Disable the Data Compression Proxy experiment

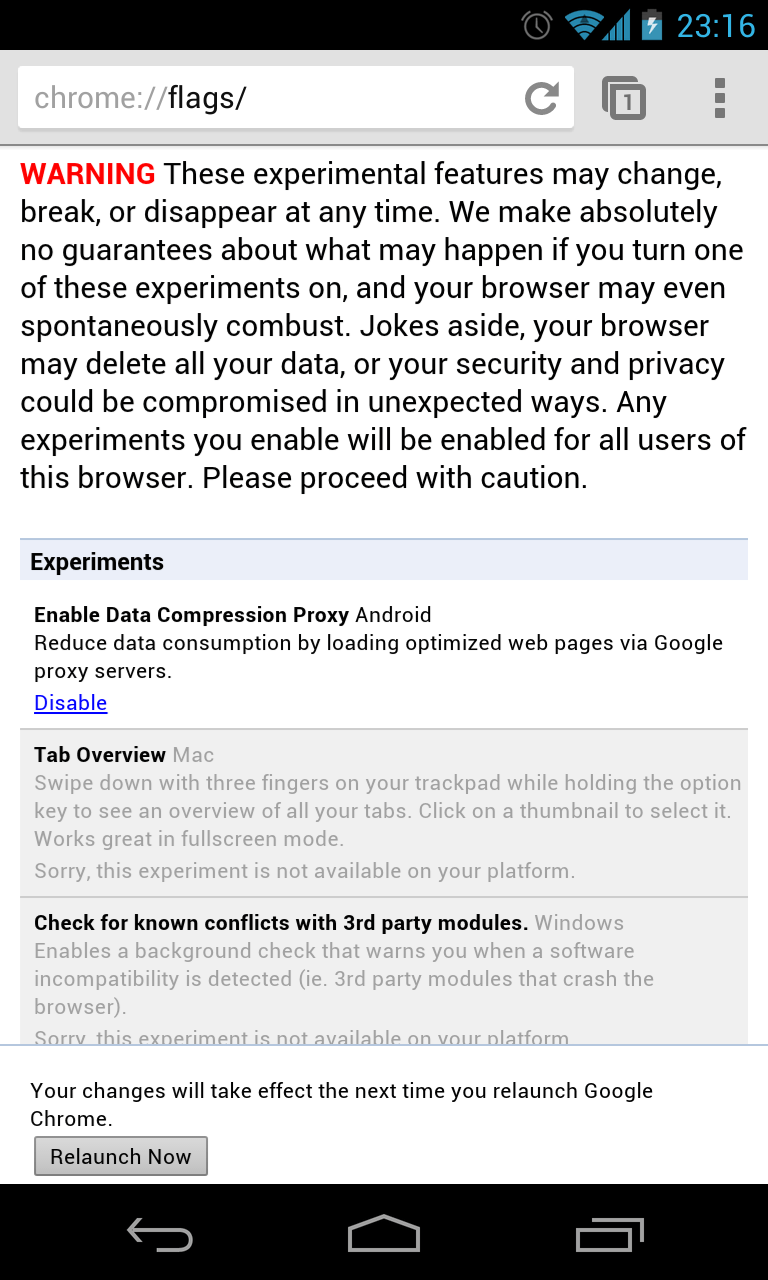70,703
